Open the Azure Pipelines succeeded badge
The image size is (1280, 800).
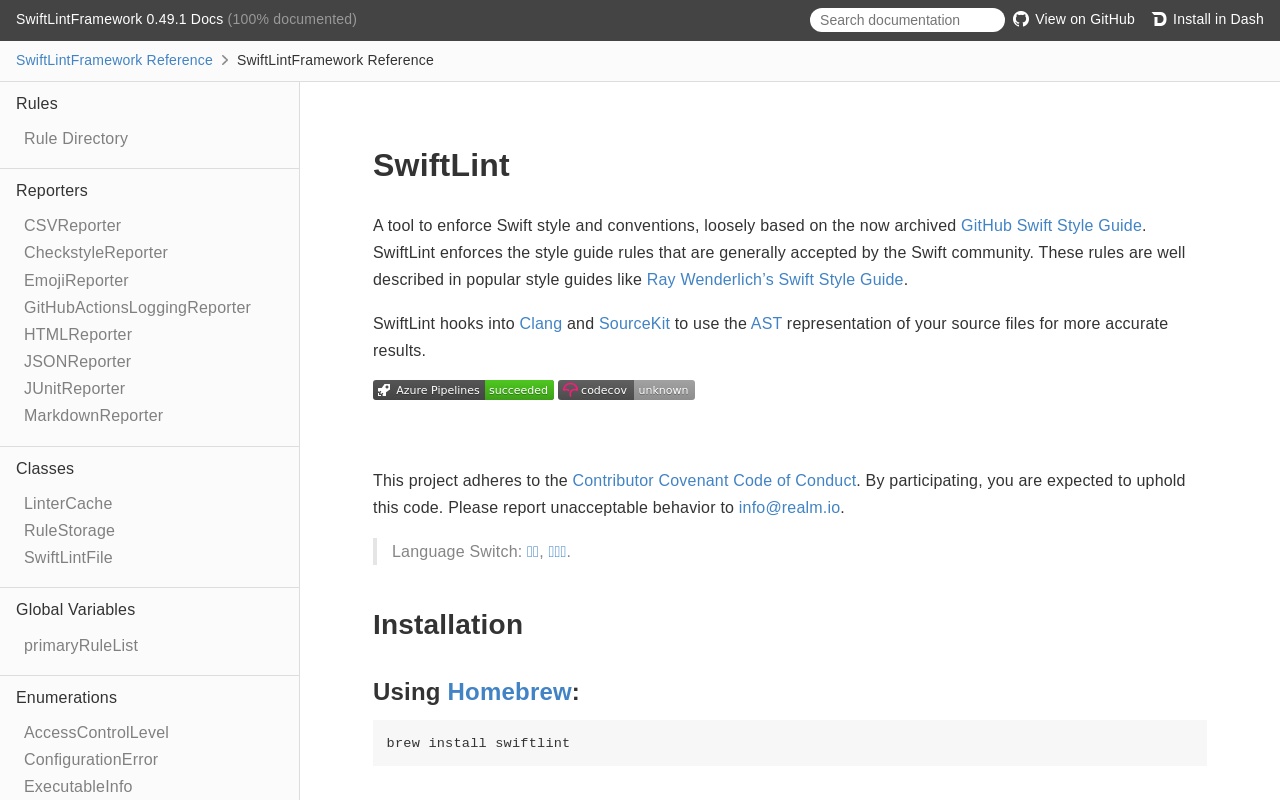[x=463, y=390]
